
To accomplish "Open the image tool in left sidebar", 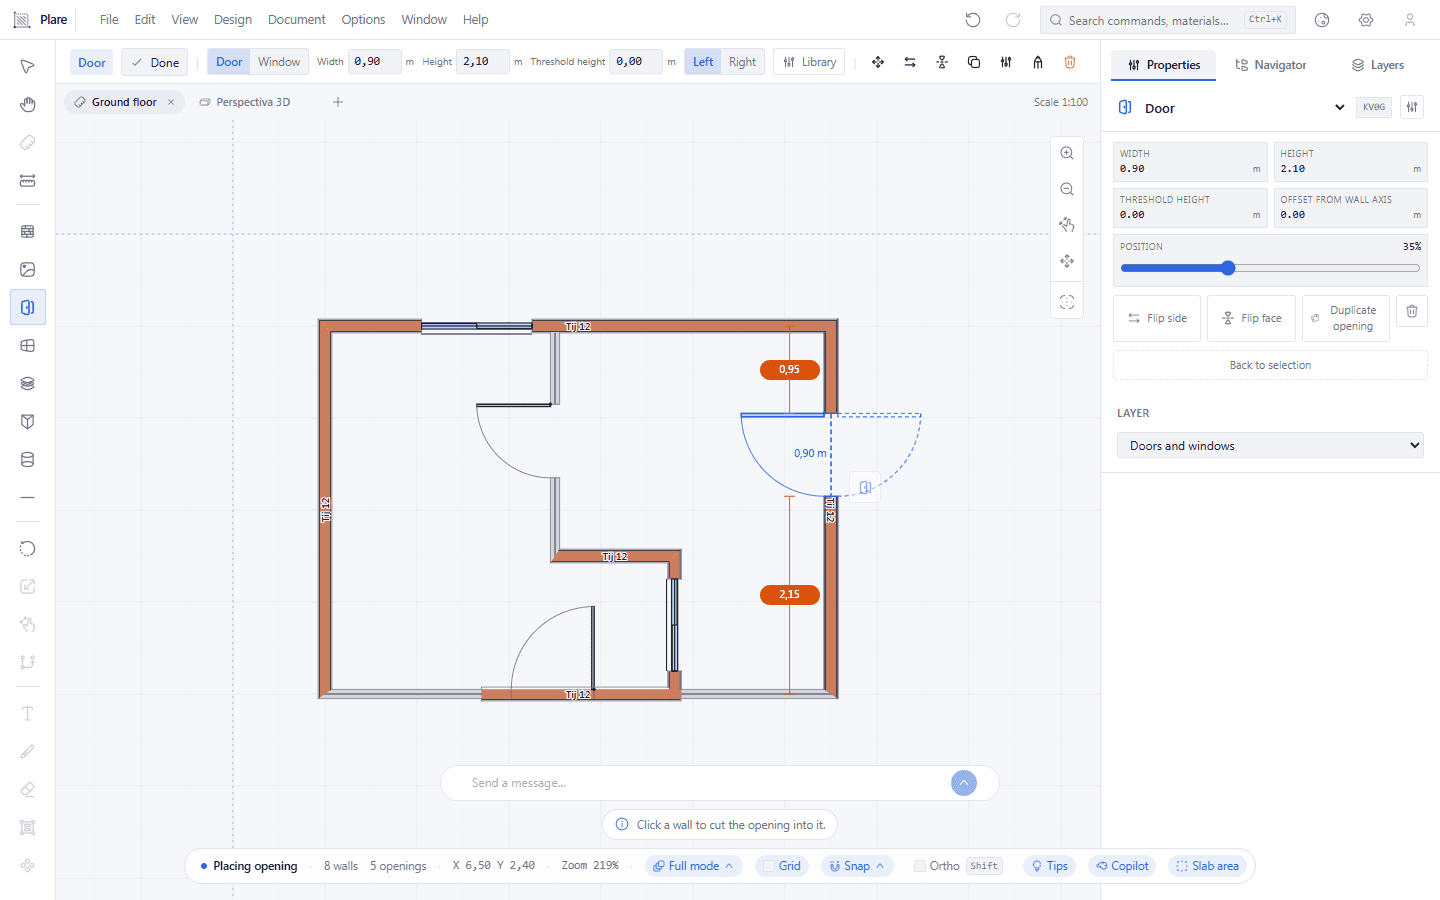I will coord(28,269).
